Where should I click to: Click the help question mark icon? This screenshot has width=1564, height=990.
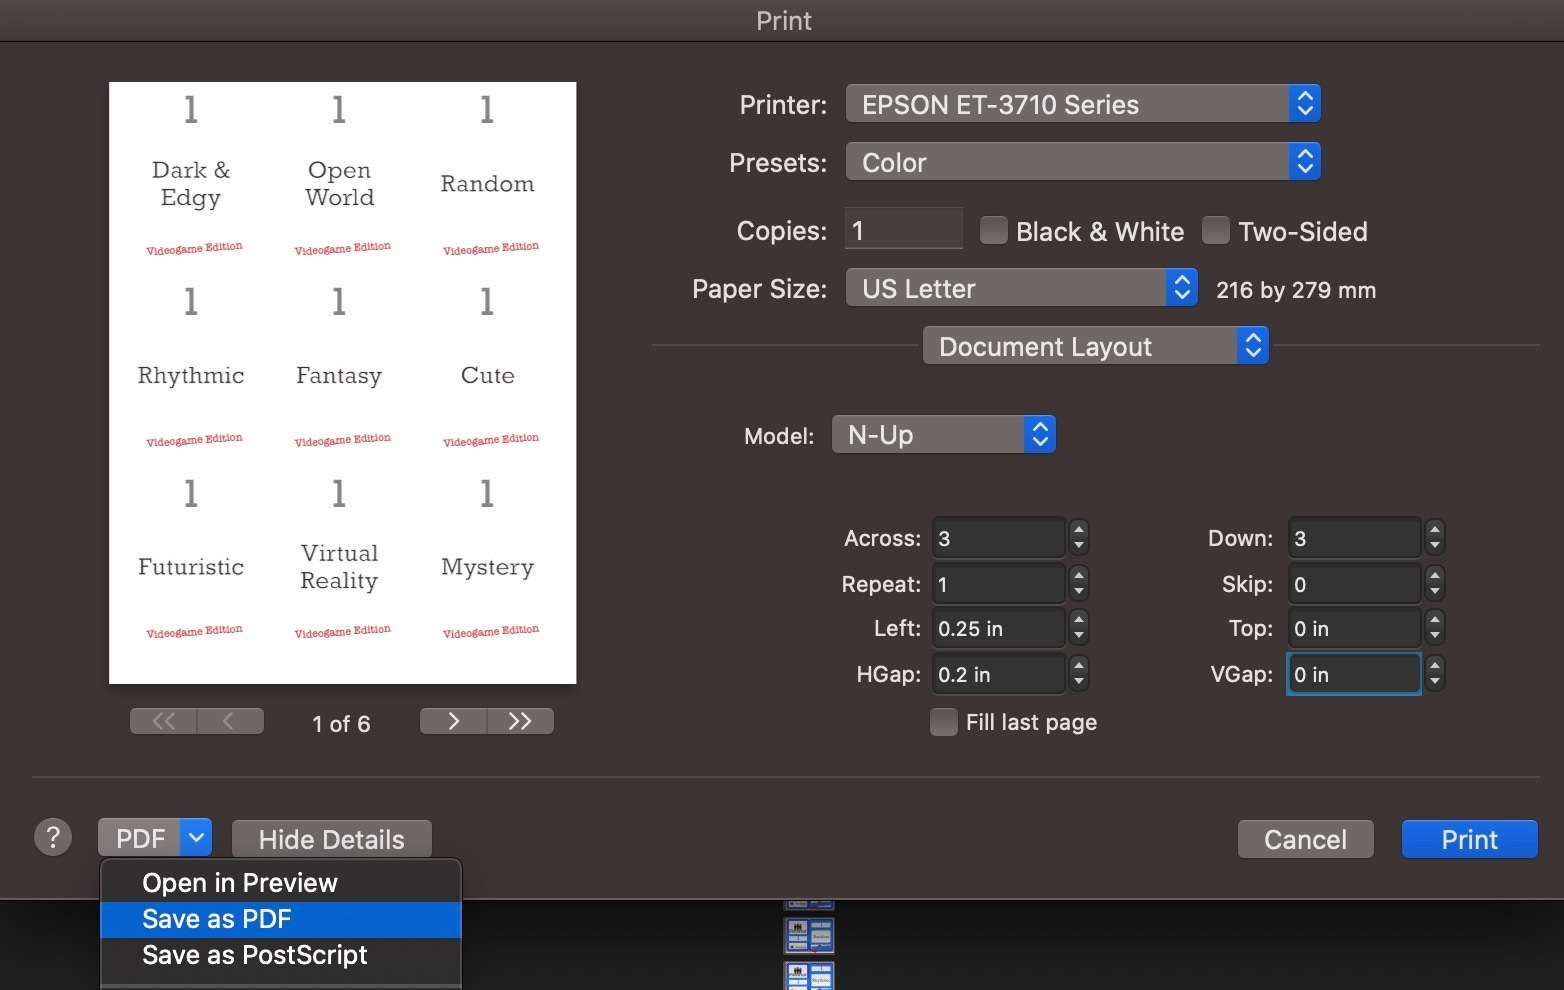(x=52, y=837)
